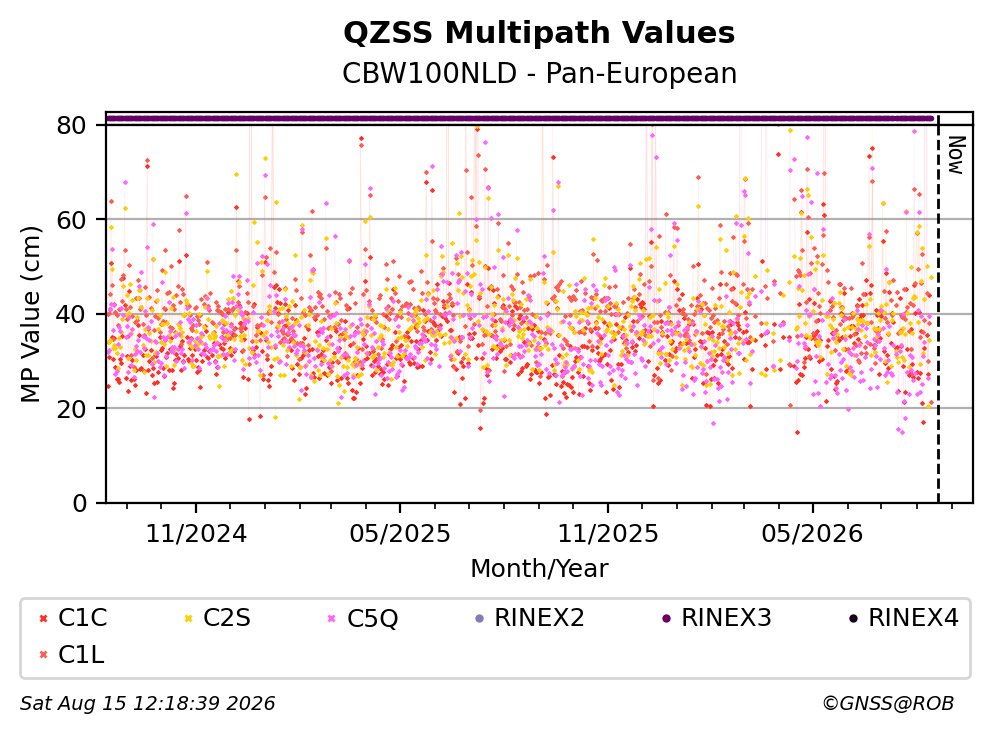This screenshot has height=734, width=992.
Task: Click the 11/2025 x-axis tick label
Action: pyautogui.click(x=607, y=534)
